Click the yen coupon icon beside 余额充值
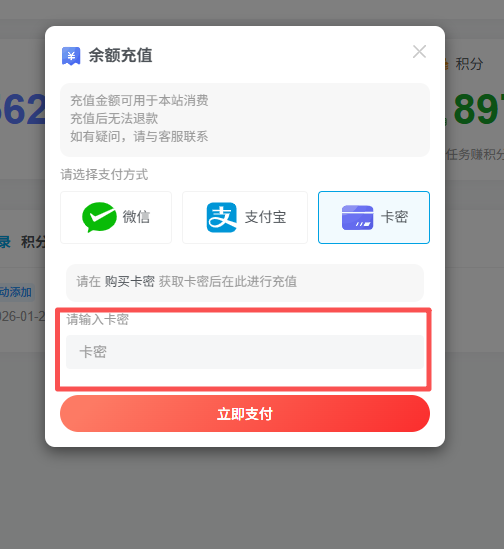The width and height of the screenshot is (504, 549). 71,56
